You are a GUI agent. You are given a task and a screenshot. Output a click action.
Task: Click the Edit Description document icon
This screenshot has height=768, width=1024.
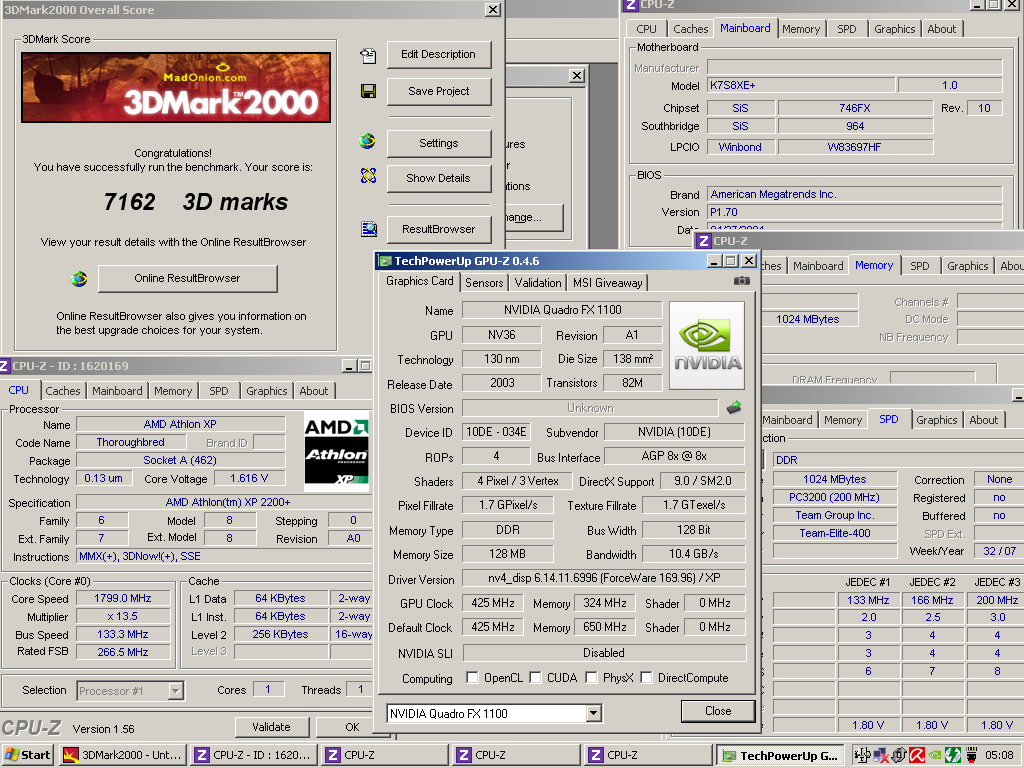(x=368, y=56)
